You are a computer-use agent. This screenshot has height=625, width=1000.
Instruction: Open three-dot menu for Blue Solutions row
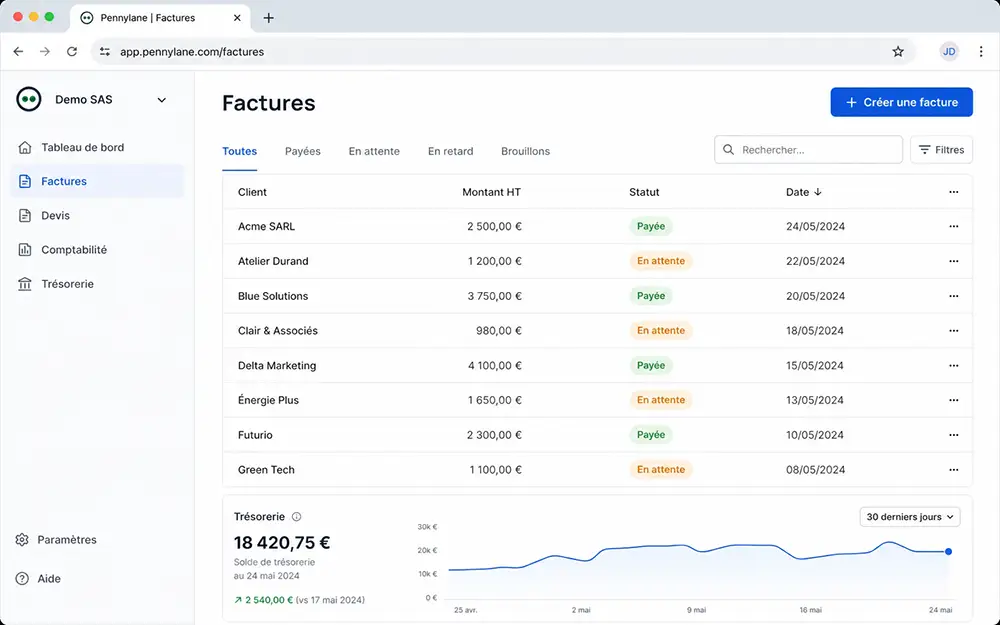click(x=953, y=296)
